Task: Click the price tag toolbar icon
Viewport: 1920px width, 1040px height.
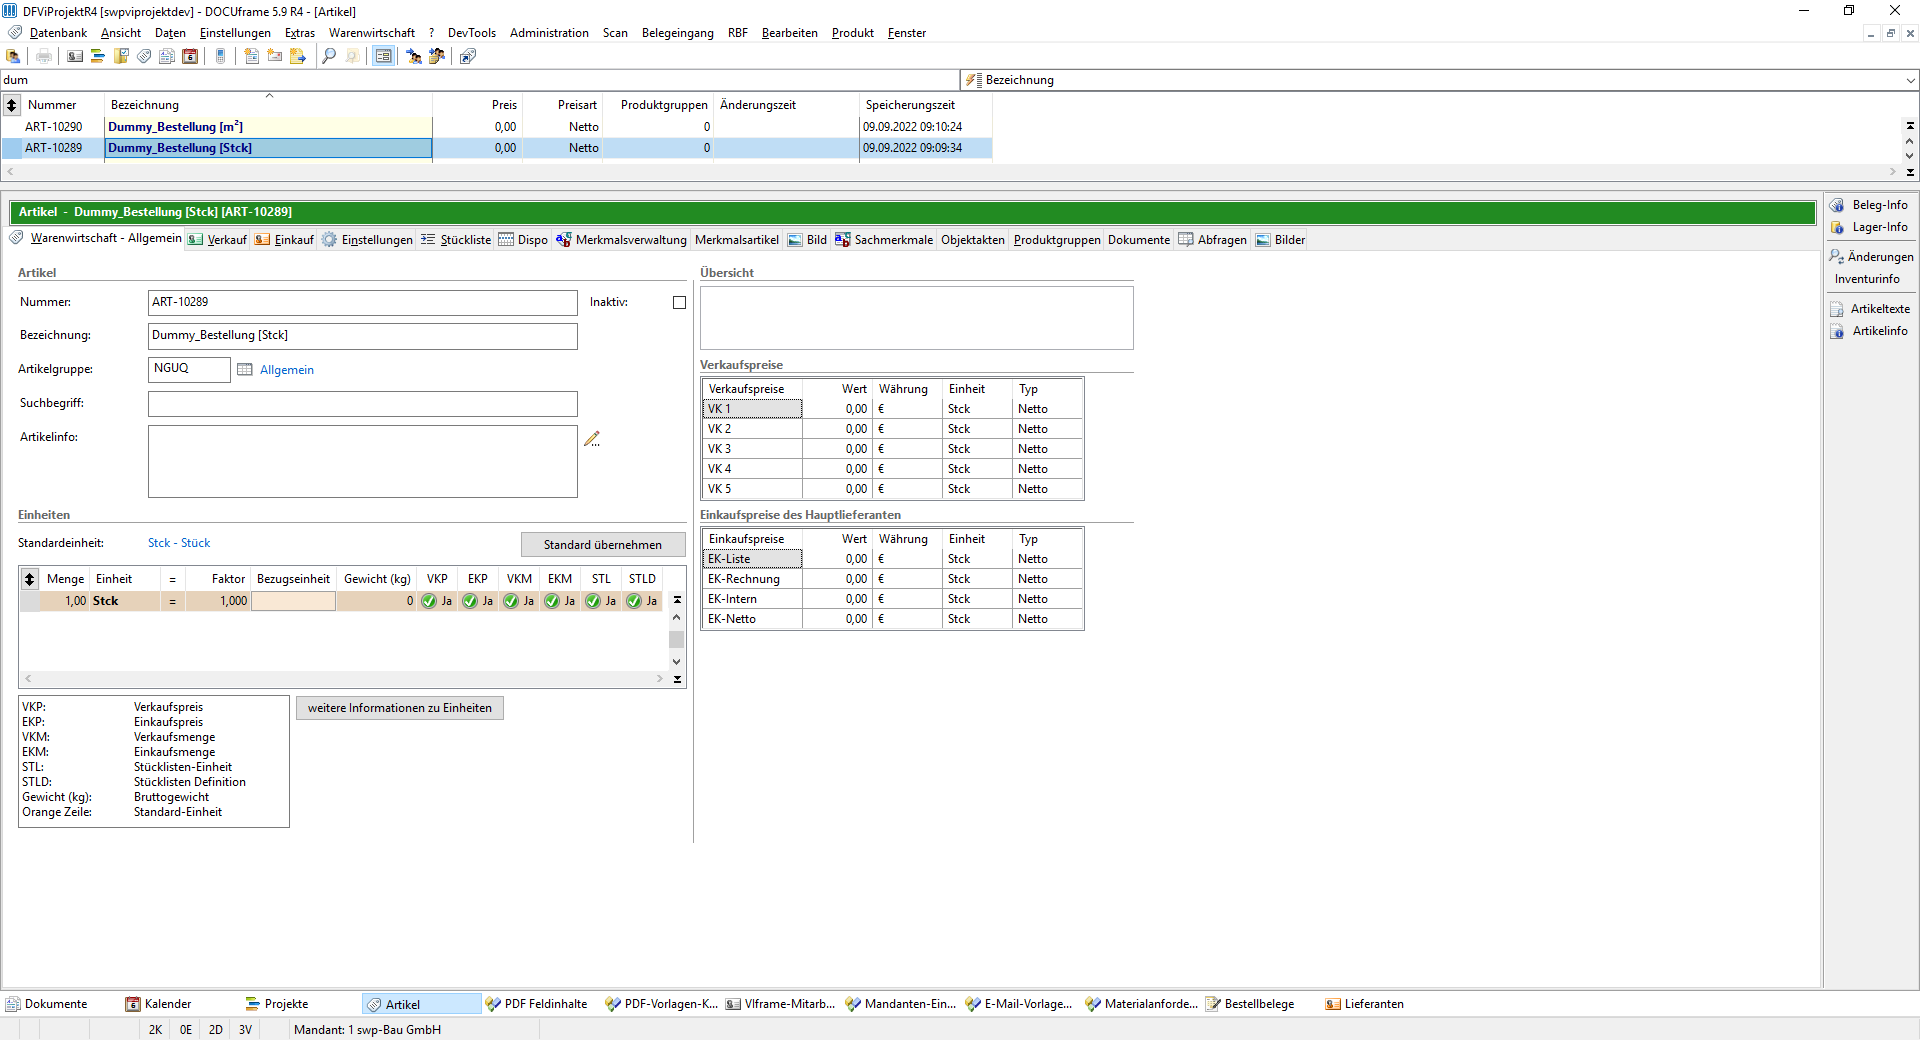Action: [x=144, y=56]
